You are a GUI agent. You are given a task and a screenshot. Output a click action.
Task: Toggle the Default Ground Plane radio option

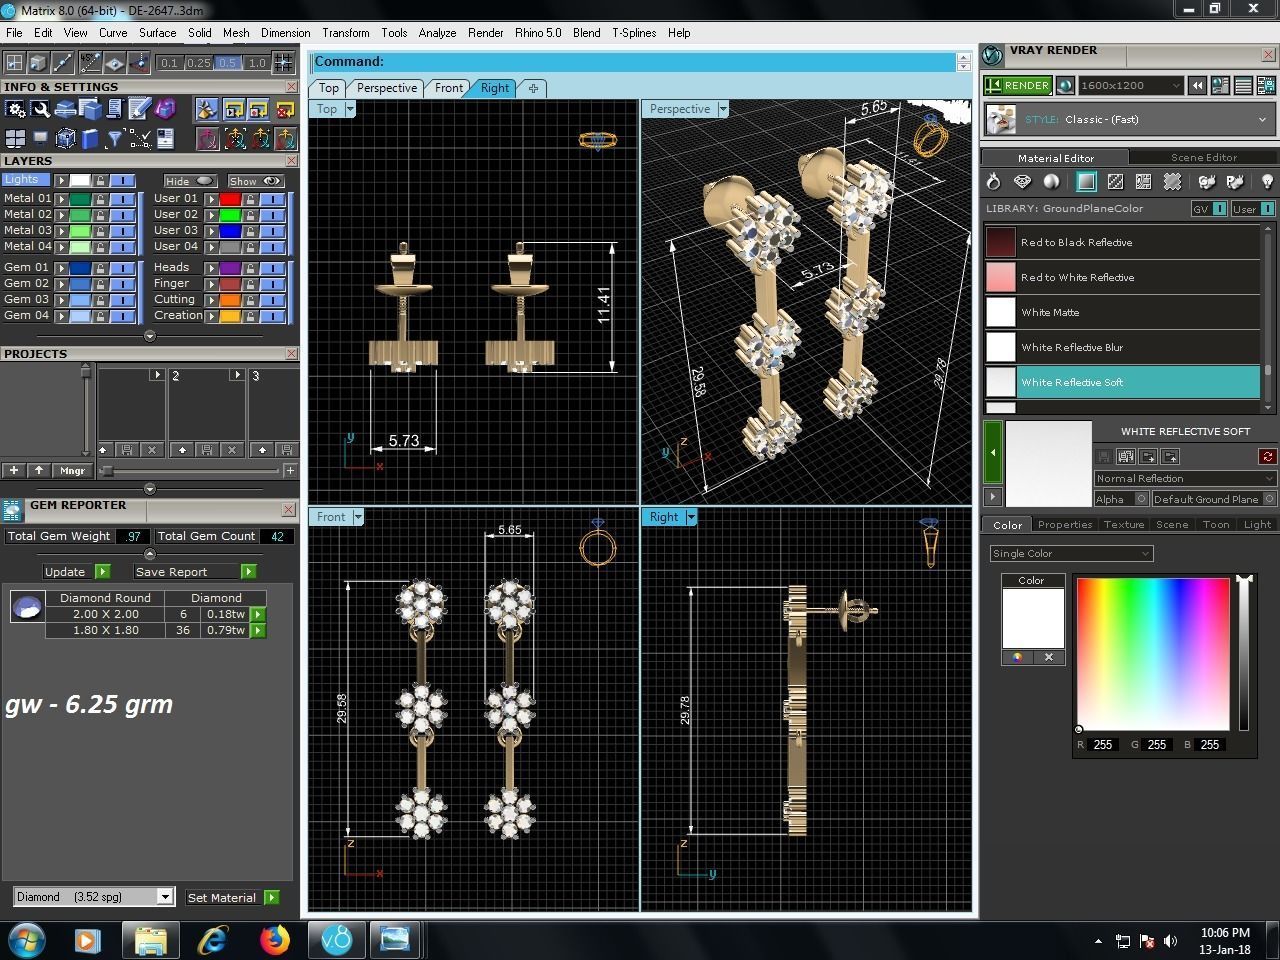tap(1269, 499)
